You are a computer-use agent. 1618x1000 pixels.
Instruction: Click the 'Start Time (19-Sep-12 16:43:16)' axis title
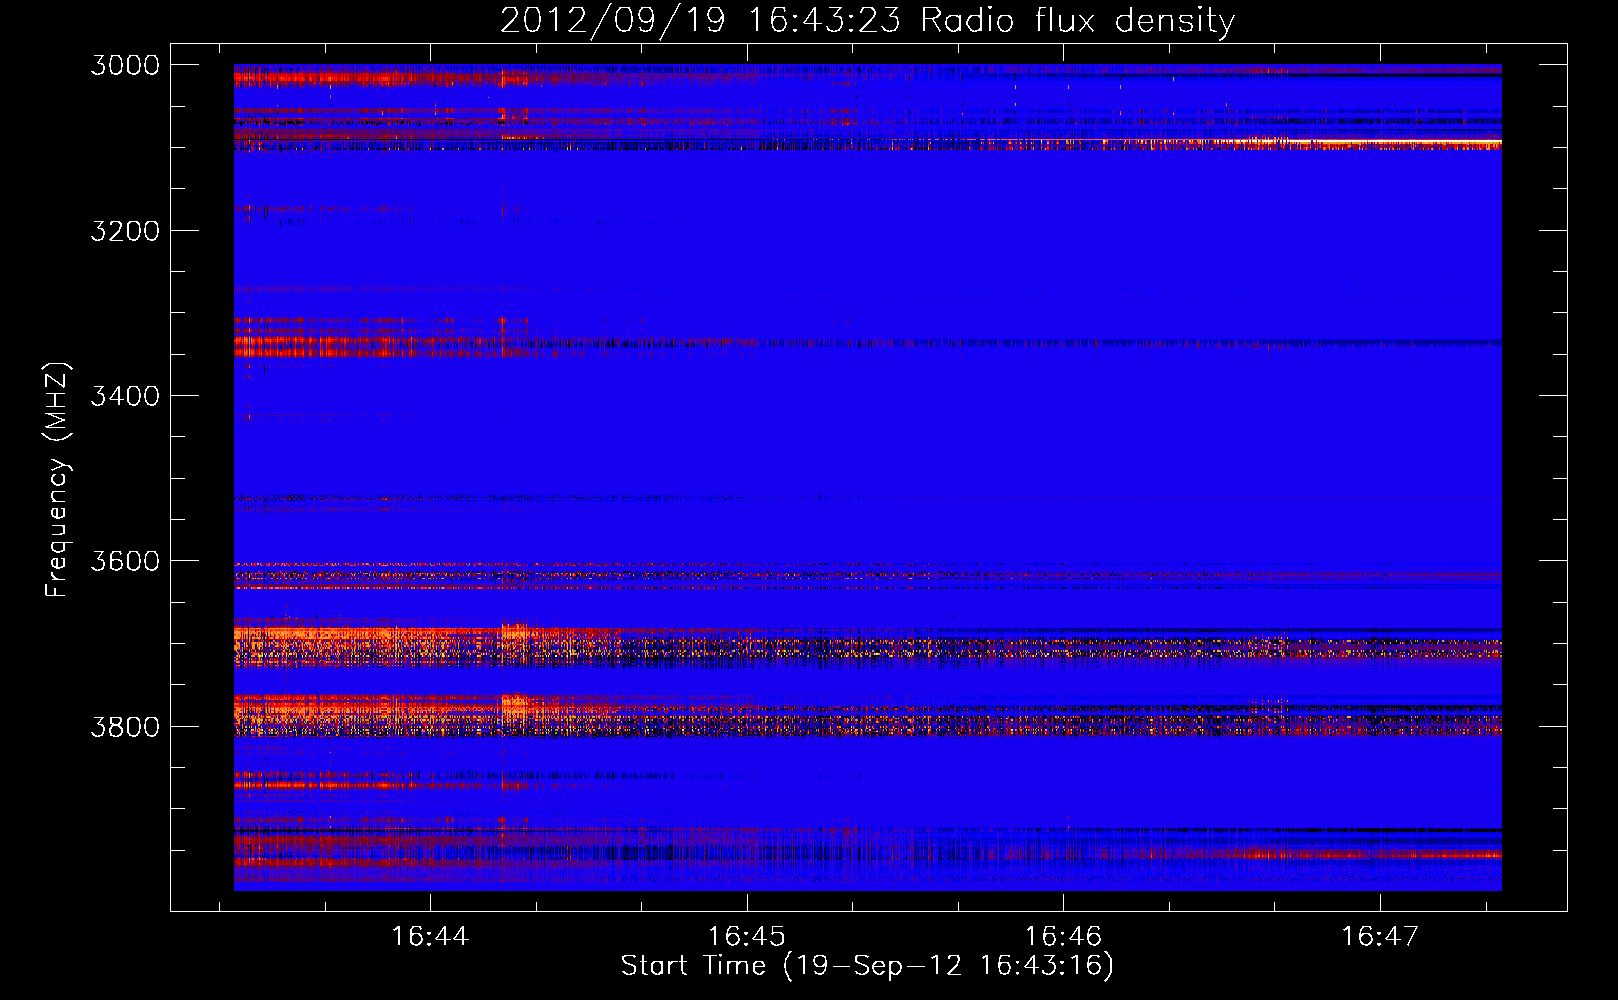coord(867,966)
